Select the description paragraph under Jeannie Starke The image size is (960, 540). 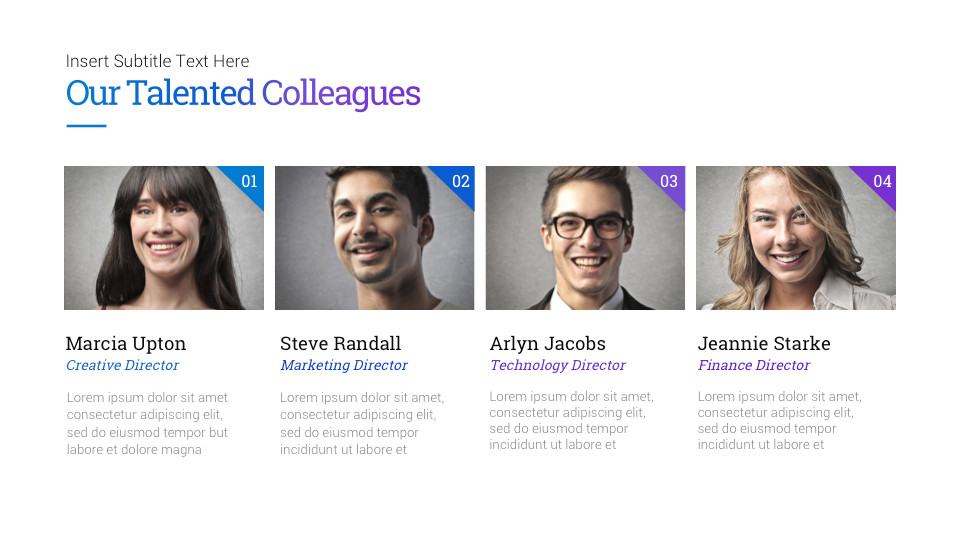click(779, 420)
